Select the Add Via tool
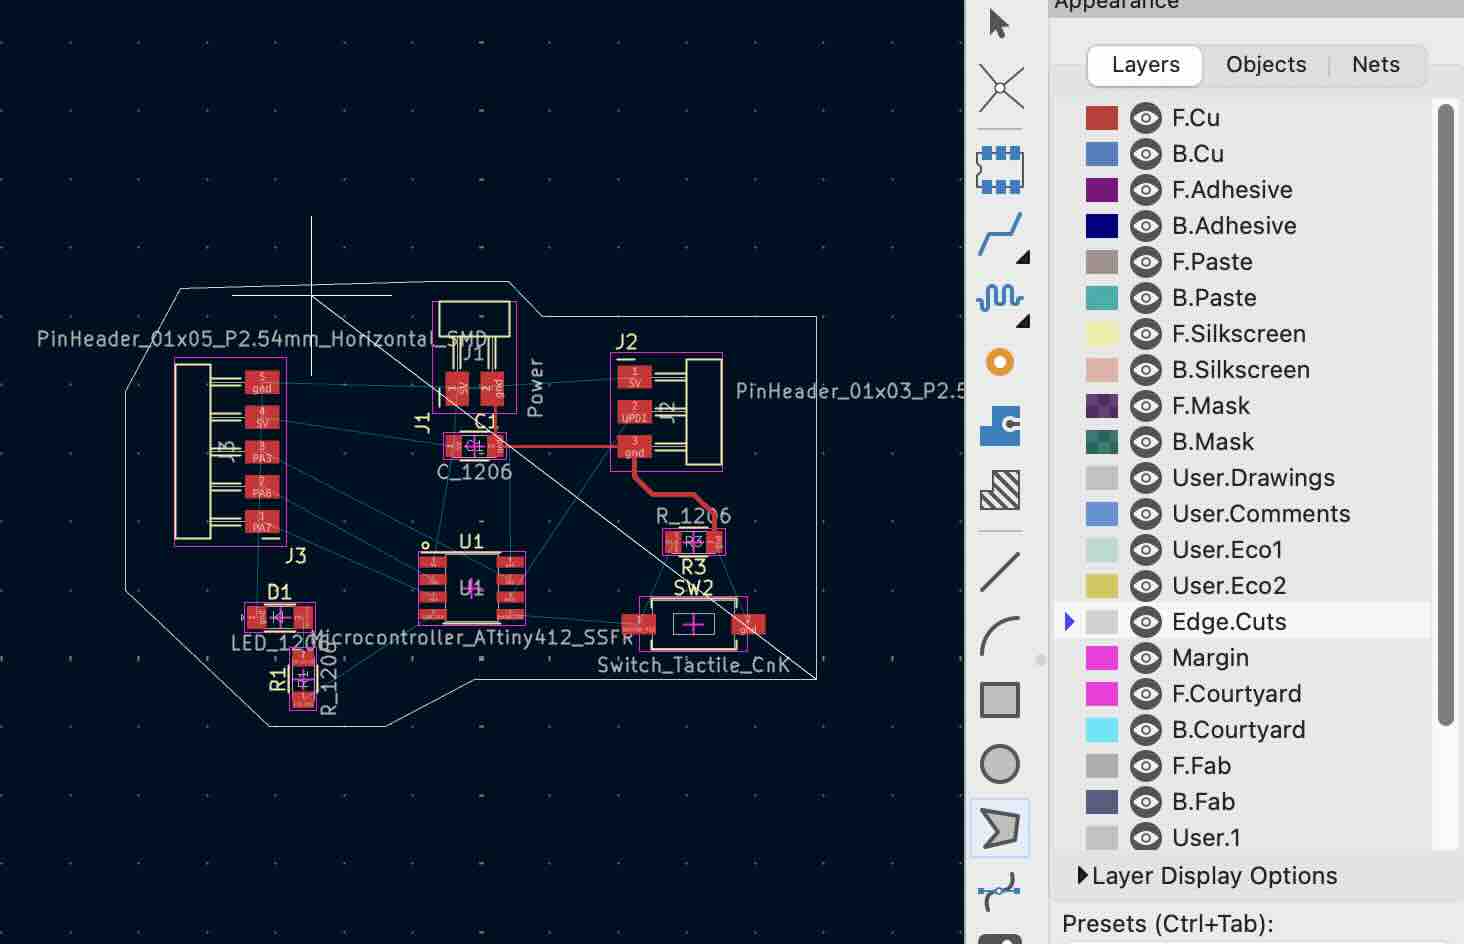 (1000, 362)
